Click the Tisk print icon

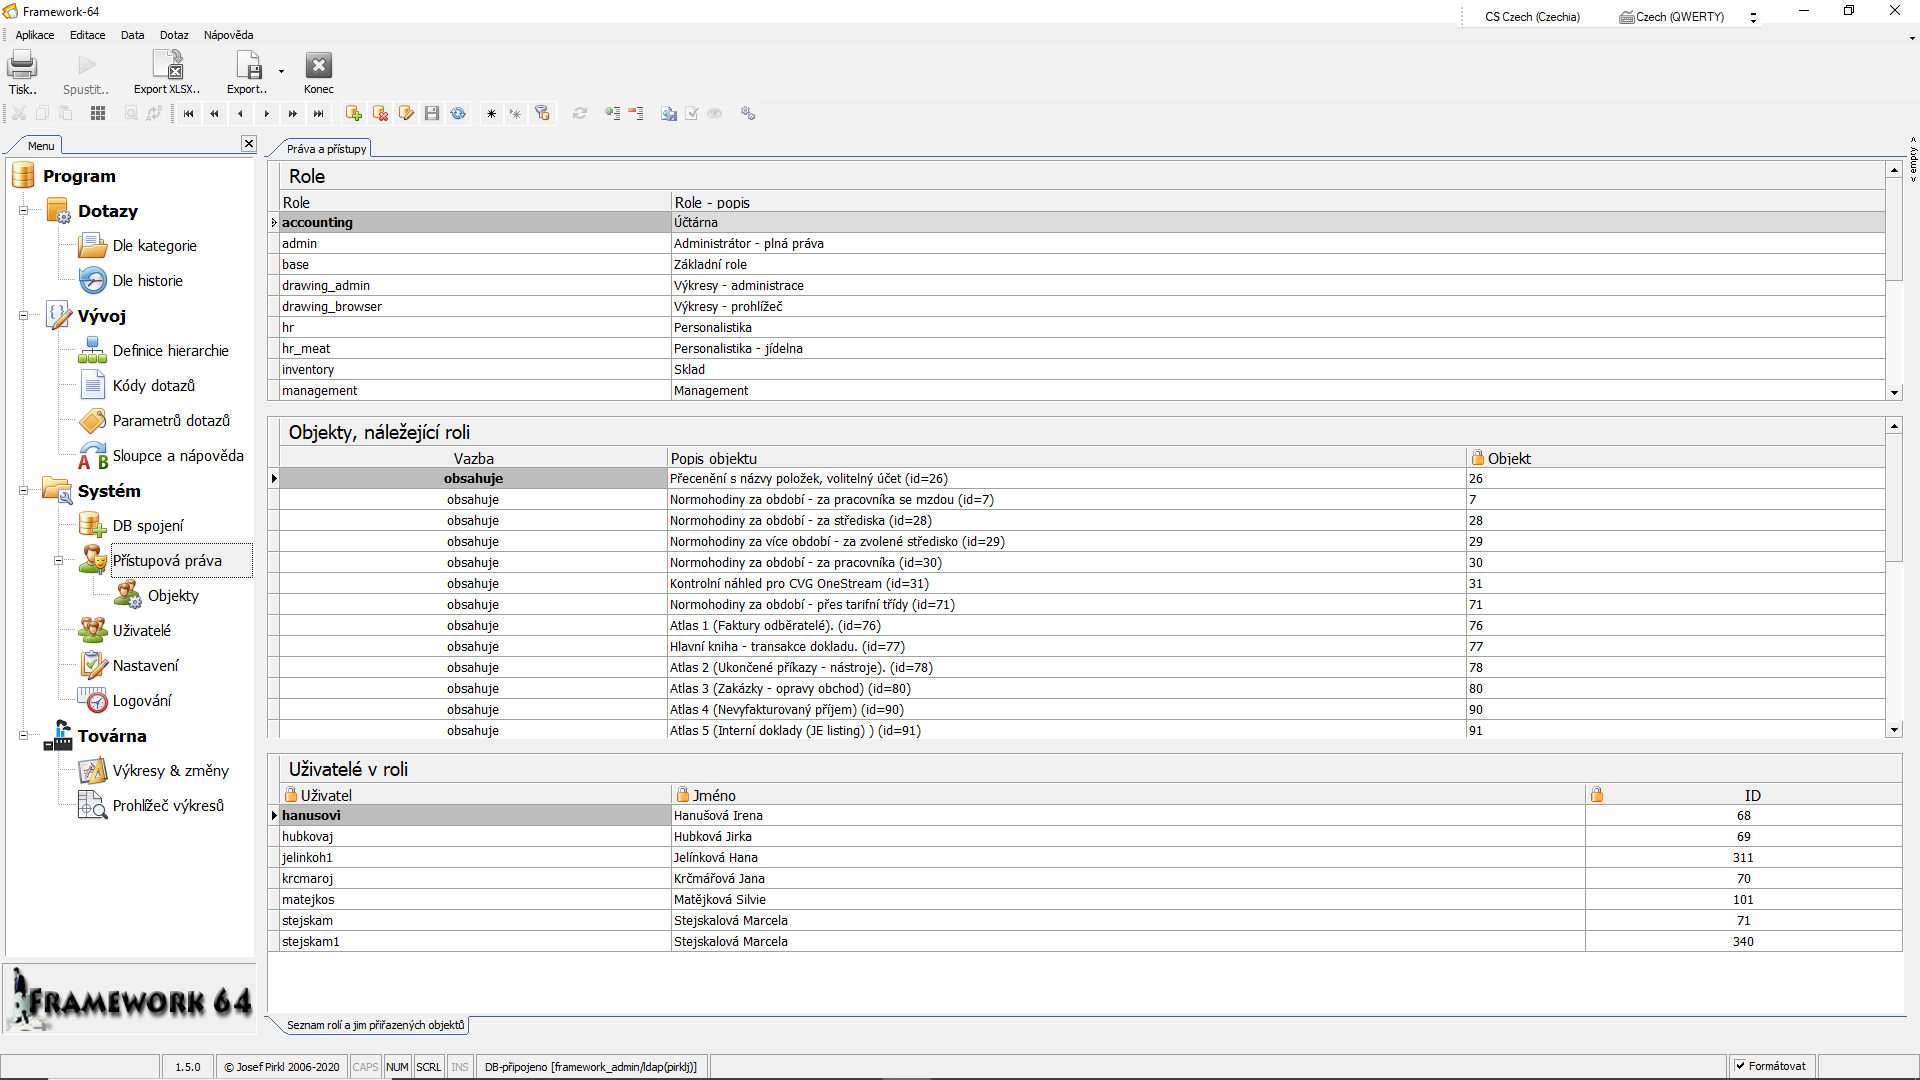[22, 66]
